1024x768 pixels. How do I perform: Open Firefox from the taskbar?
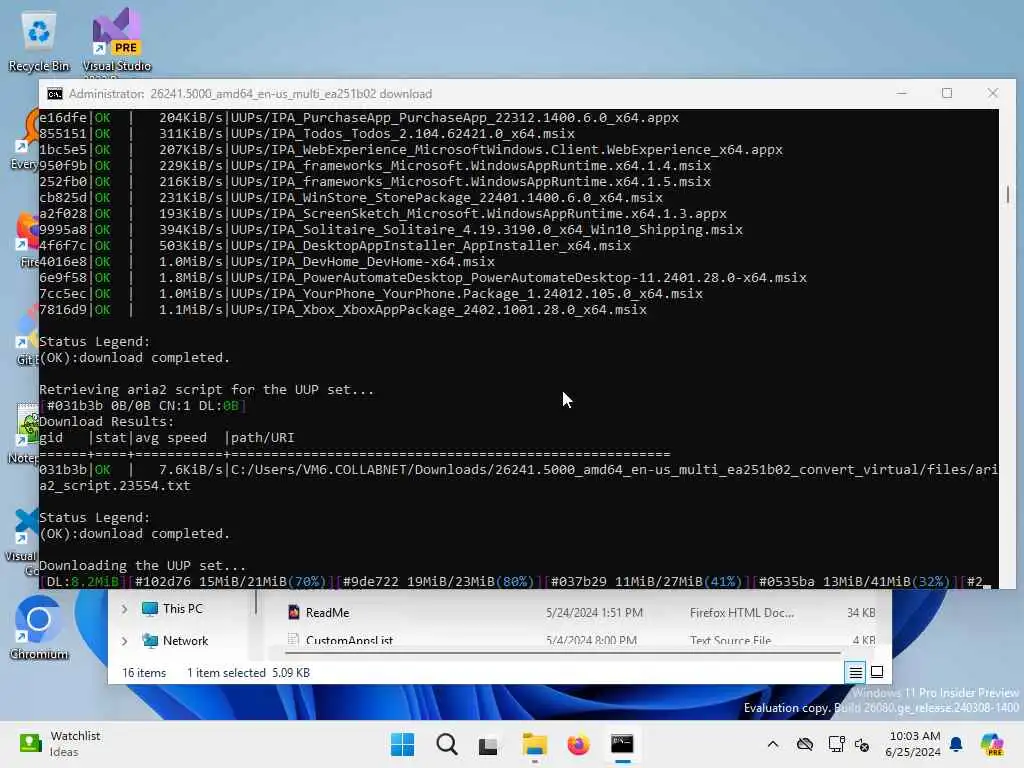(x=578, y=744)
